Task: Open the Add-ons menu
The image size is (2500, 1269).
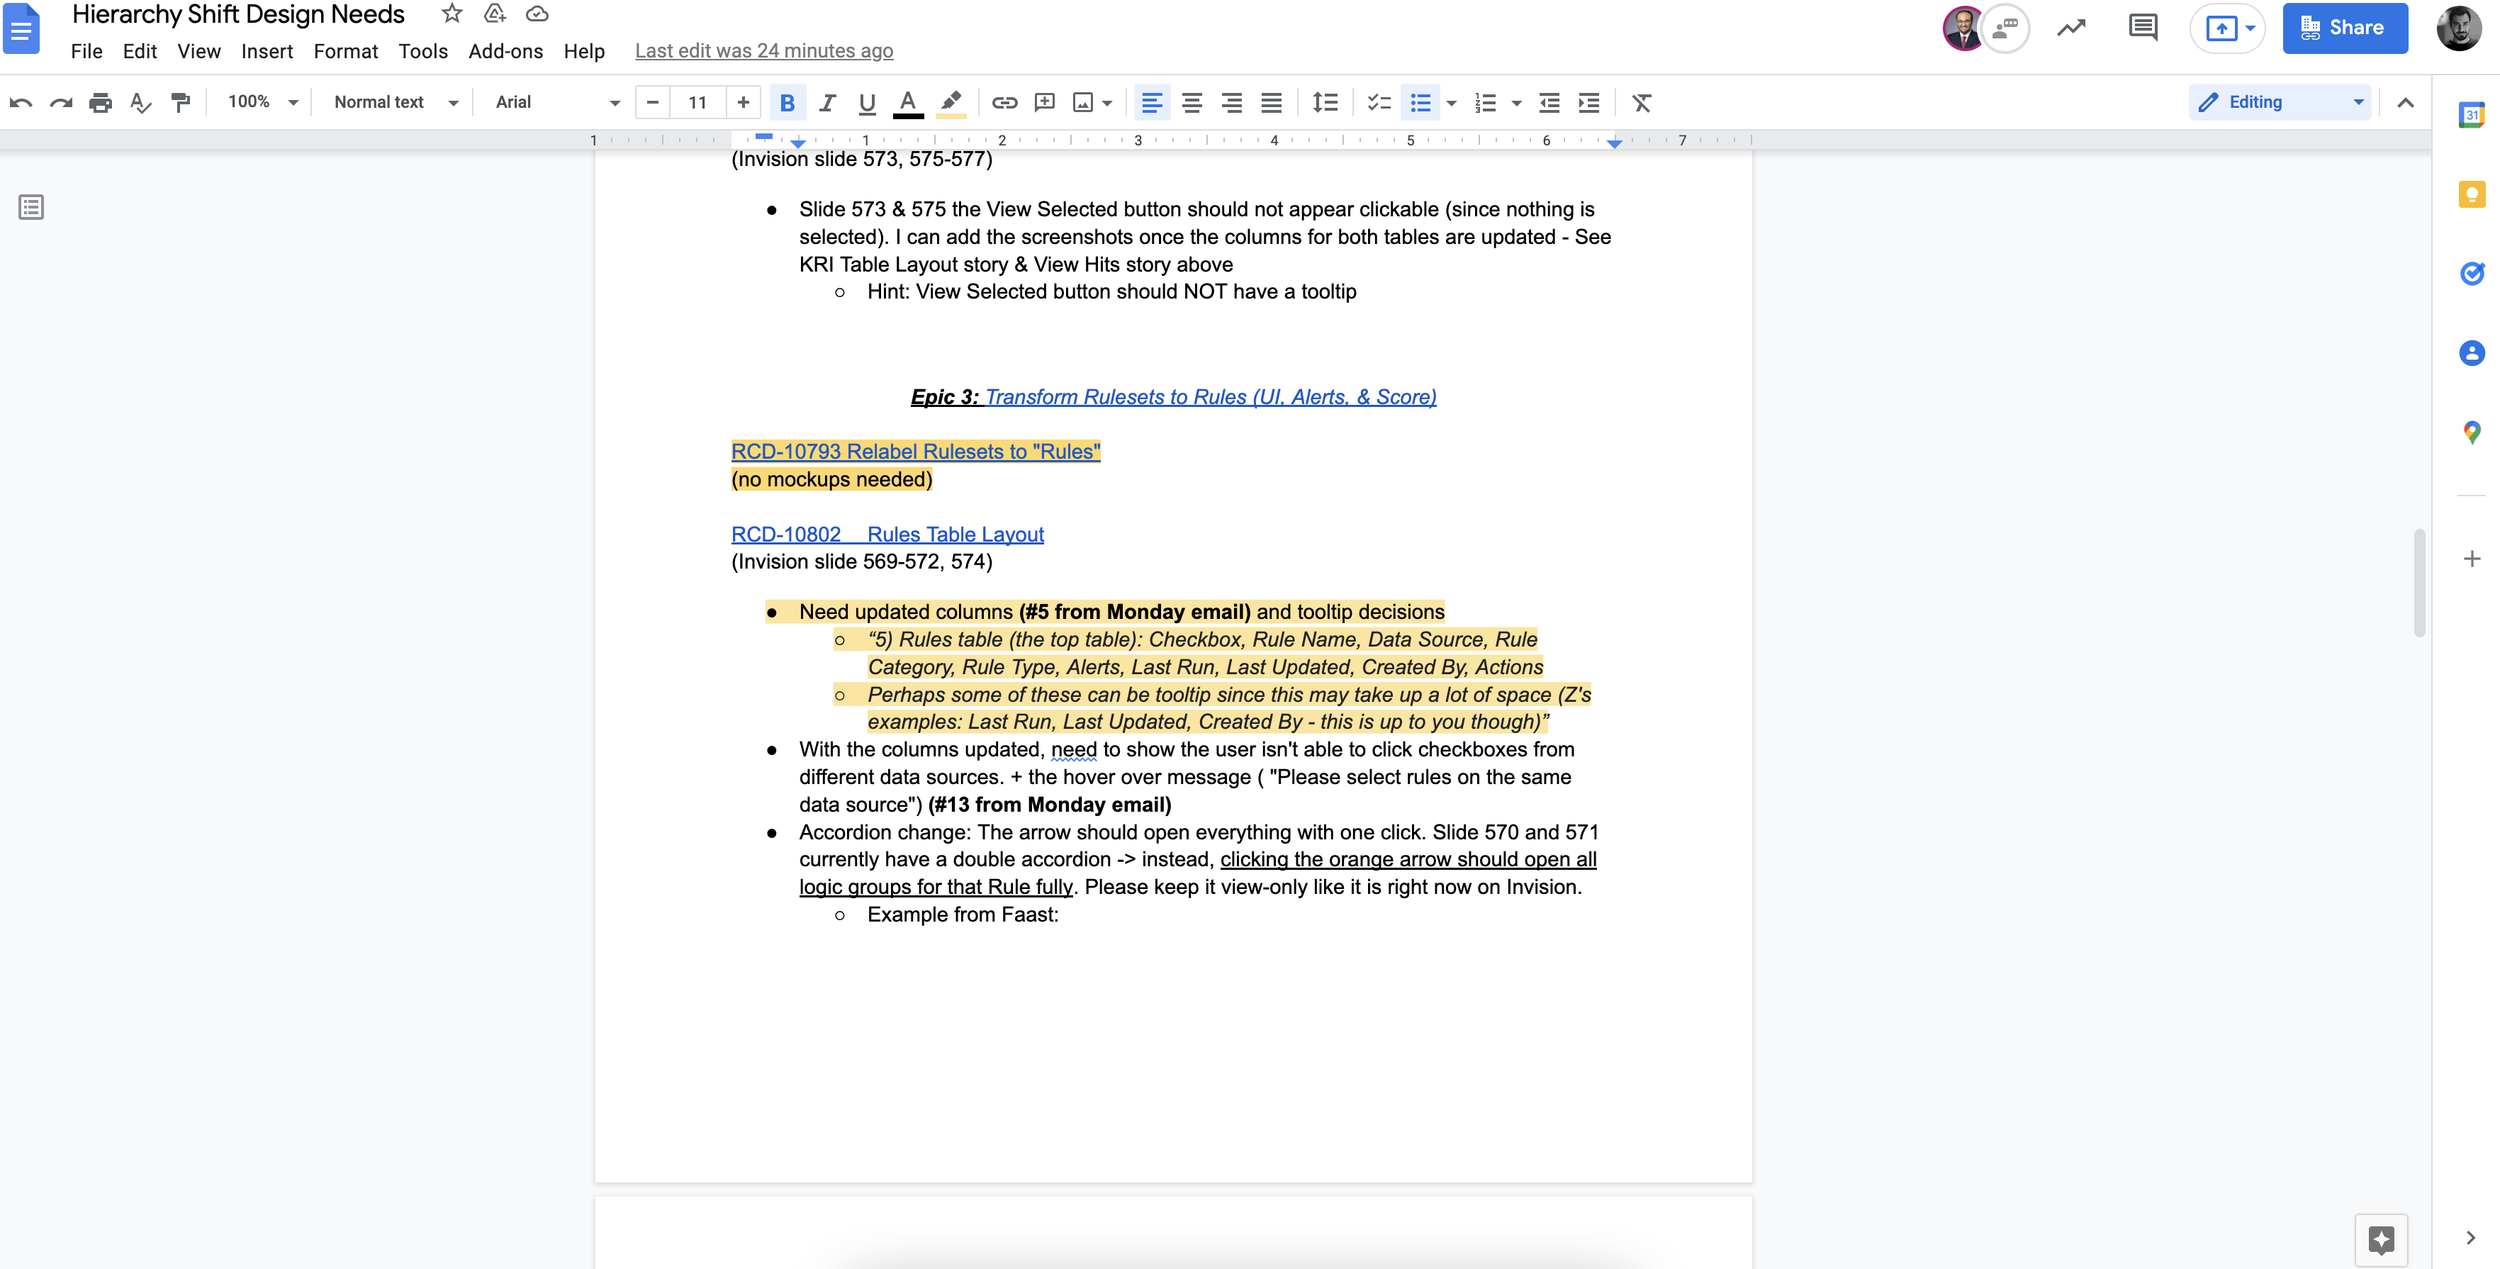Action: (x=505, y=51)
